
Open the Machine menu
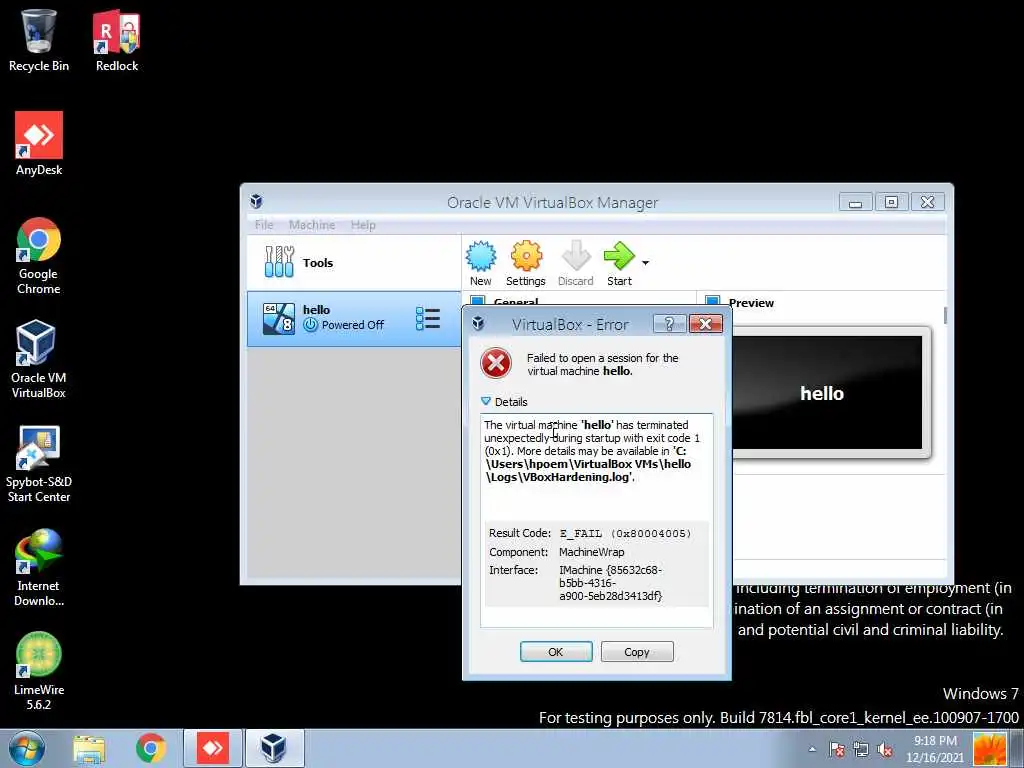(x=312, y=225)
